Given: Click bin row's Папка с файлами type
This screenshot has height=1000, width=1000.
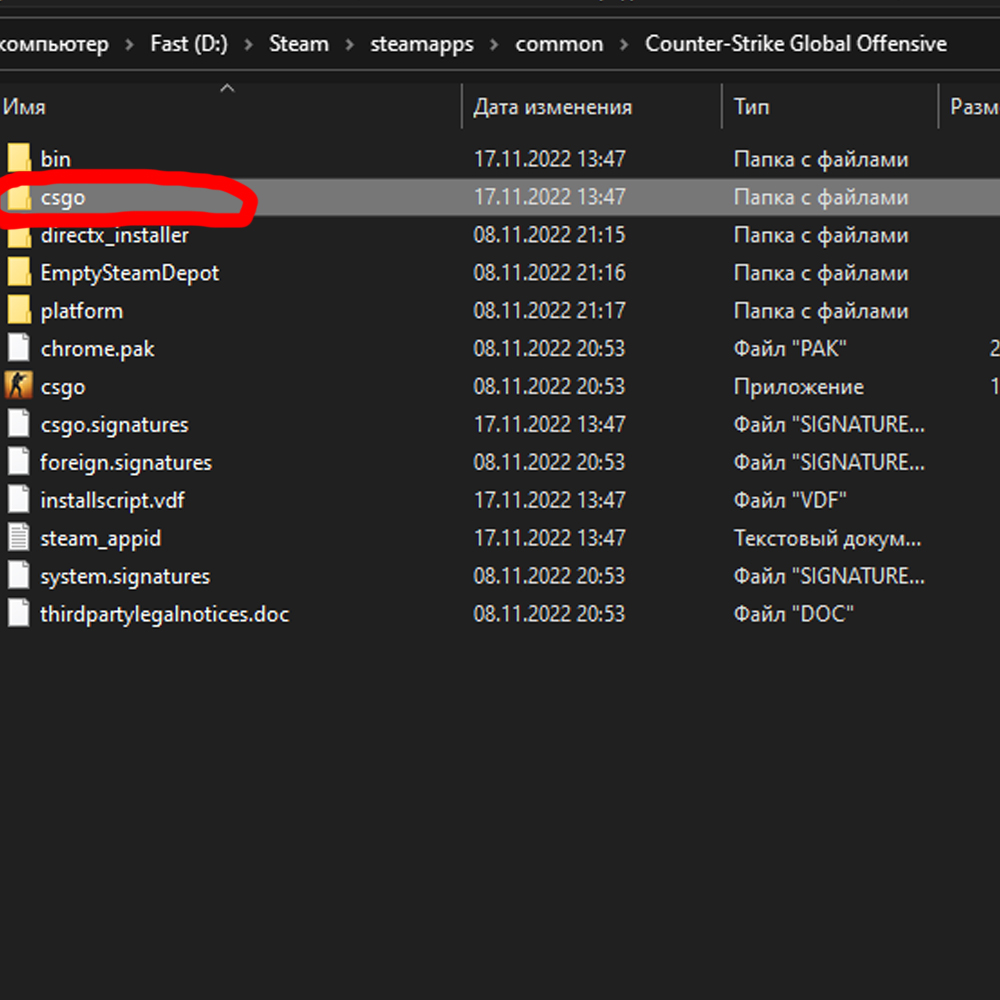Looking at the screenshot, I should (x=821, y=159).
